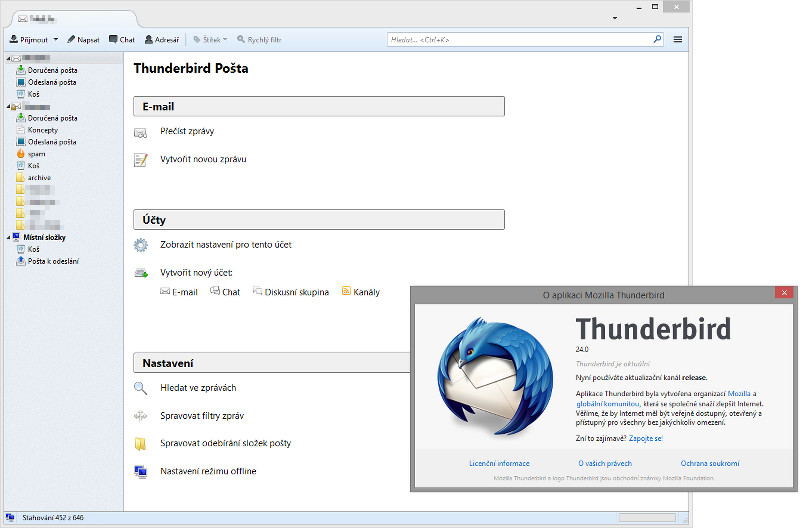Click the Thunderbird logo in About dialog

click(x=495, y=377)
